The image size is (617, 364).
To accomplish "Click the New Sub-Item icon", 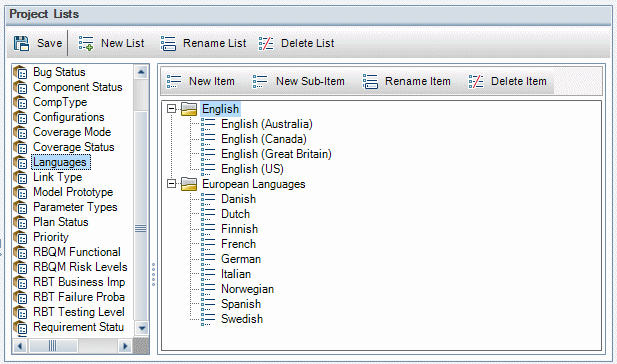I will click(260, 81).
